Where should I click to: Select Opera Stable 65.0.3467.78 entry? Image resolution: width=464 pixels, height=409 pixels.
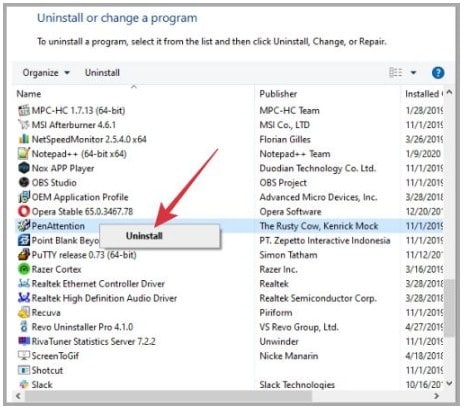[82, 212]
